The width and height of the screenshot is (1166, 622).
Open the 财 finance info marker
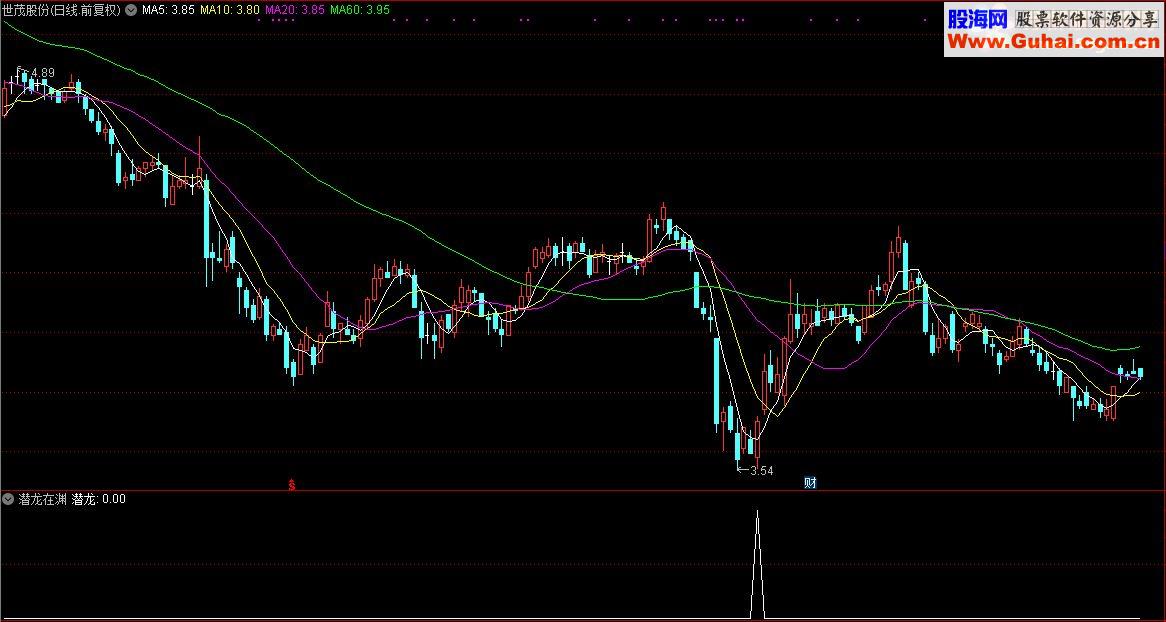811,483
